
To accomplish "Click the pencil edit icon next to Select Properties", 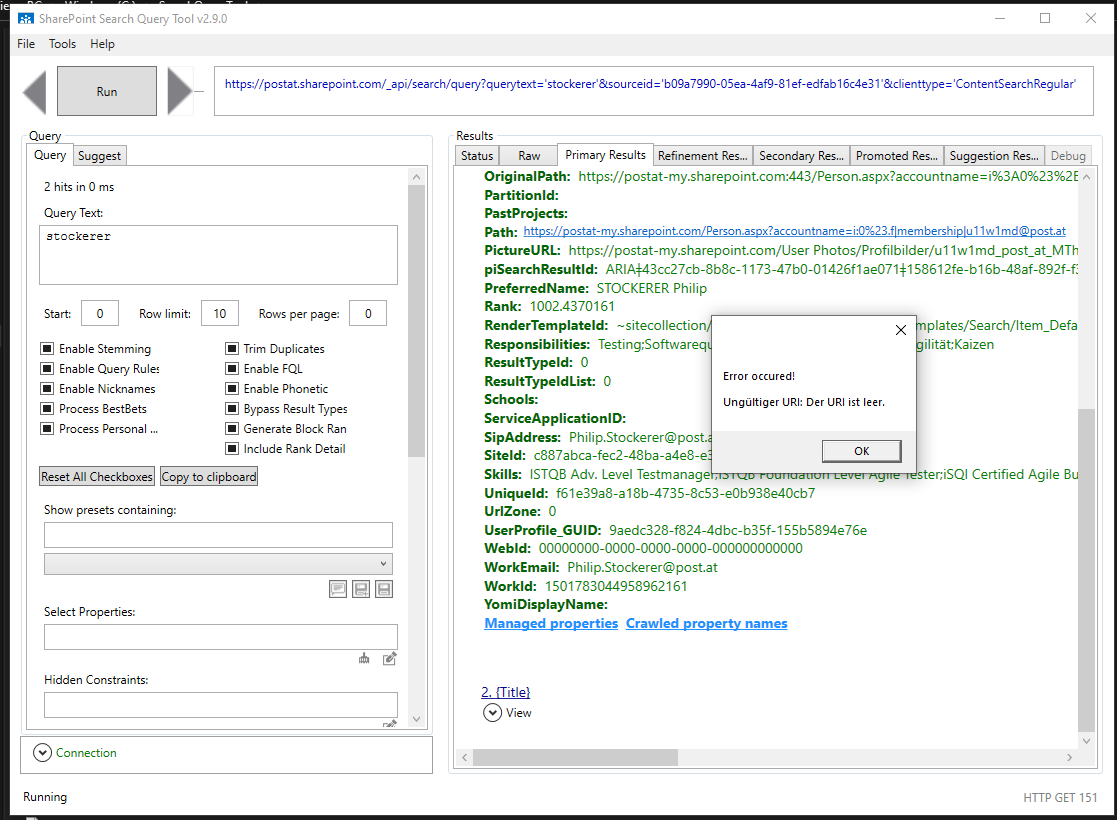I will click(x=389, y=658).
